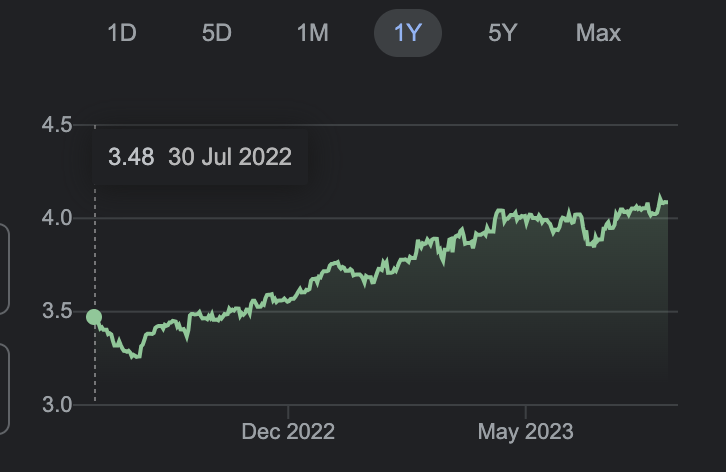Switch chart to the 5D range
This screenshot has width=726, height=472.
pos(217,33)
